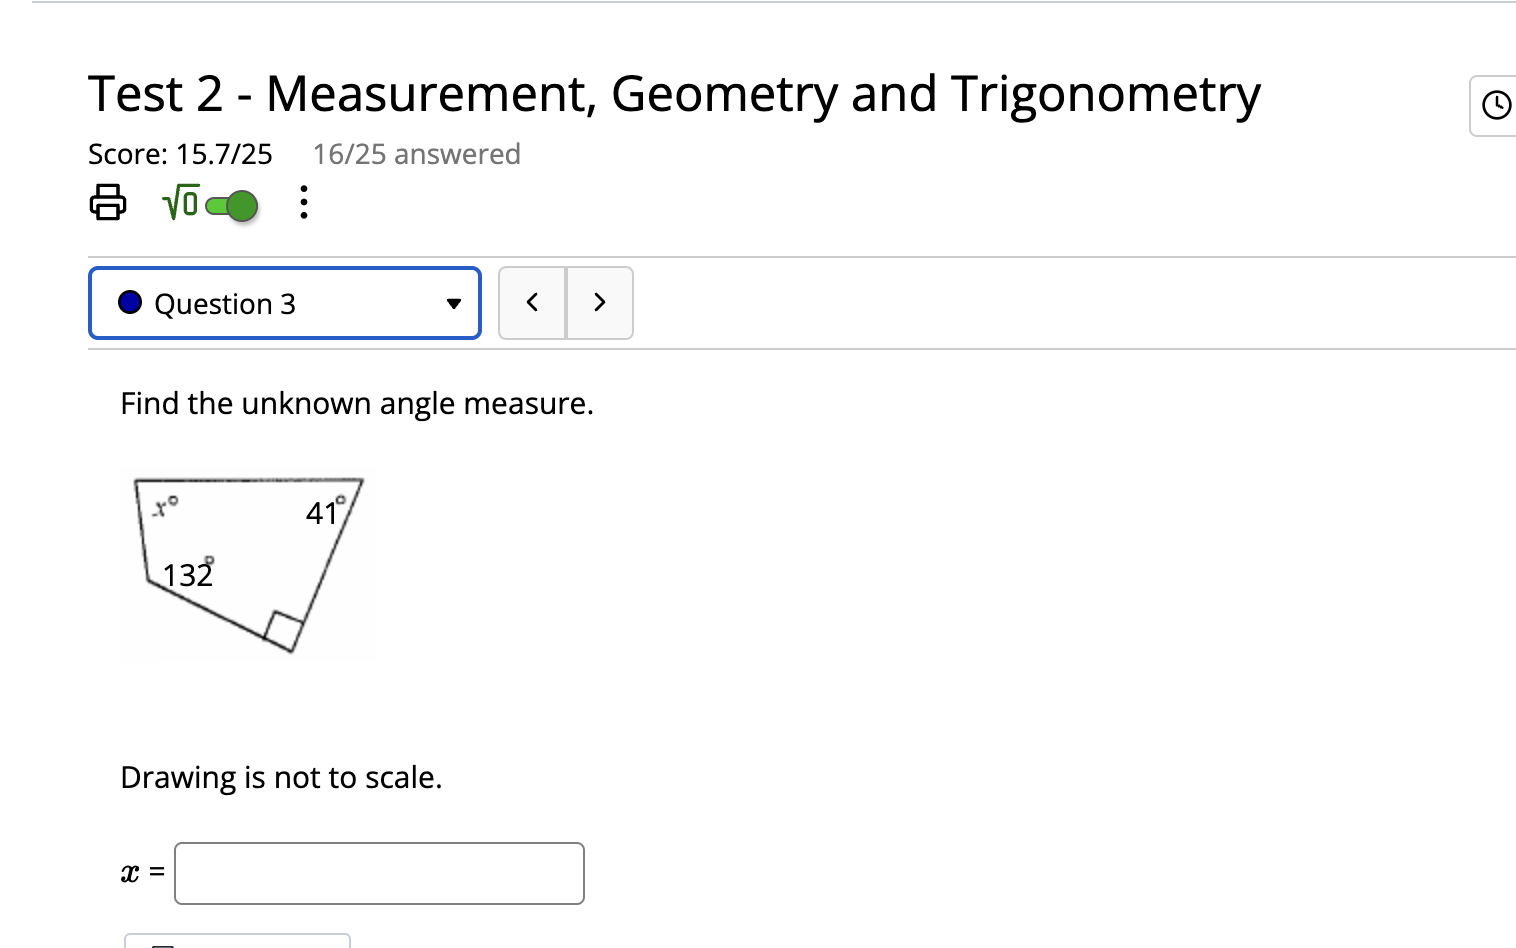
Task: Click the "Drawing is not to scale." note
Action: (281, 777)
